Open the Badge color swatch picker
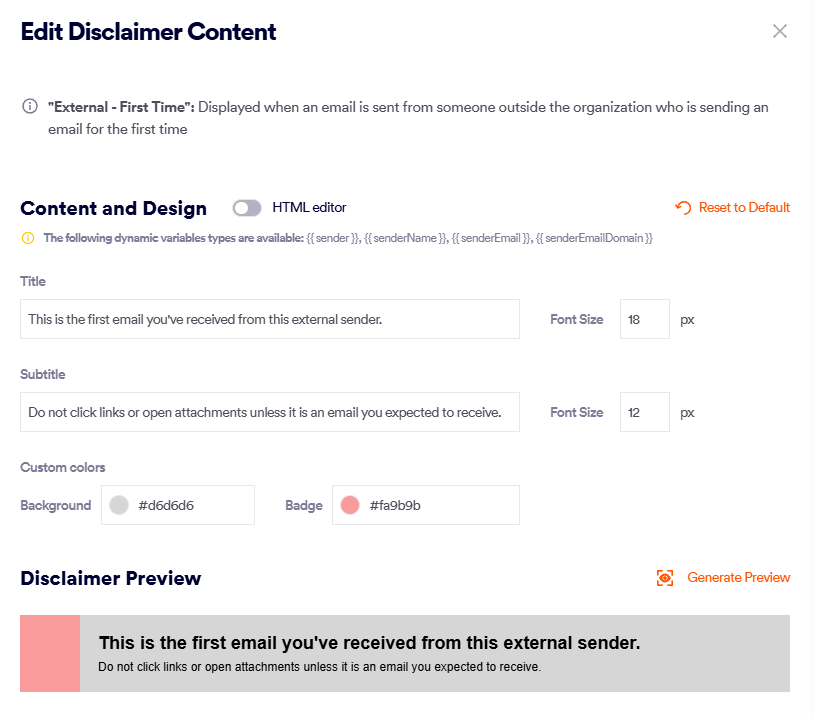The image size is (815, 719). click(x=350, y=505)
